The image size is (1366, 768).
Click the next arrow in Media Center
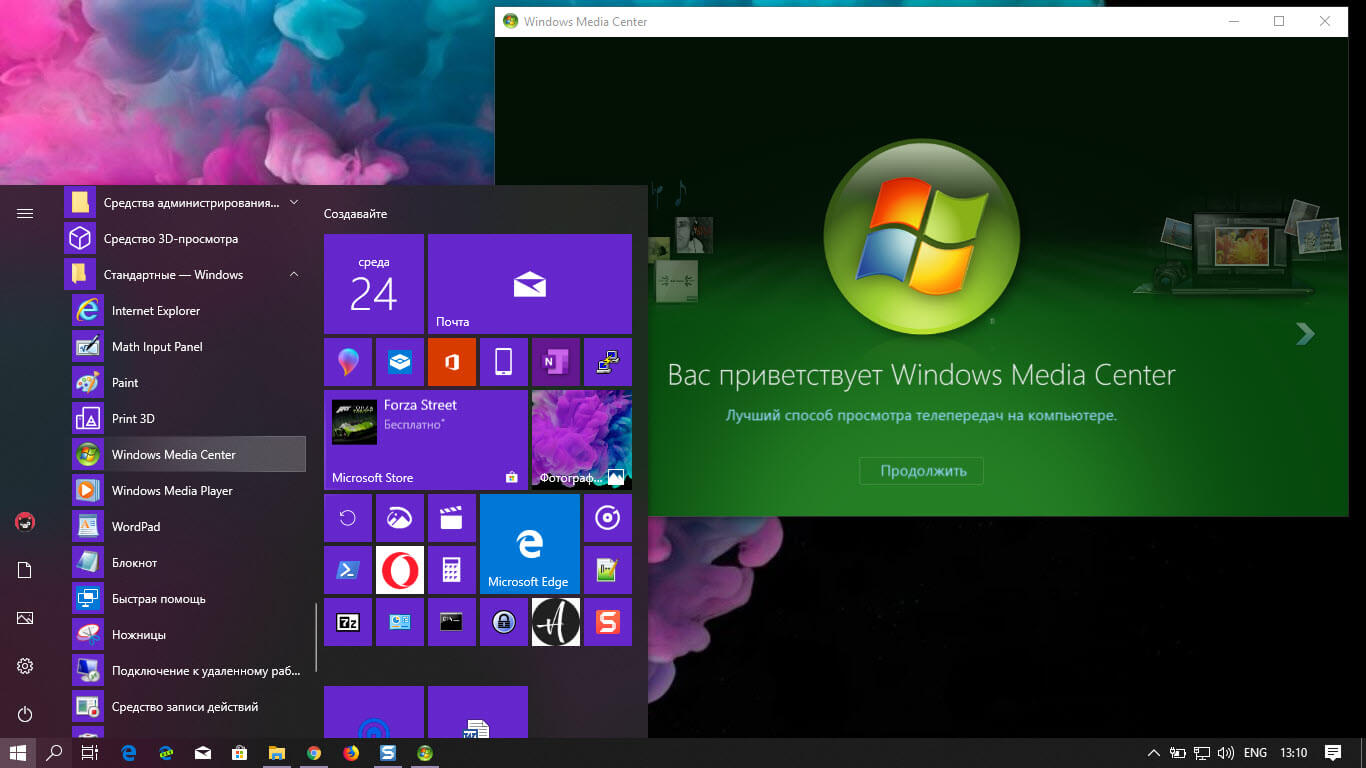coord(1304,333)
